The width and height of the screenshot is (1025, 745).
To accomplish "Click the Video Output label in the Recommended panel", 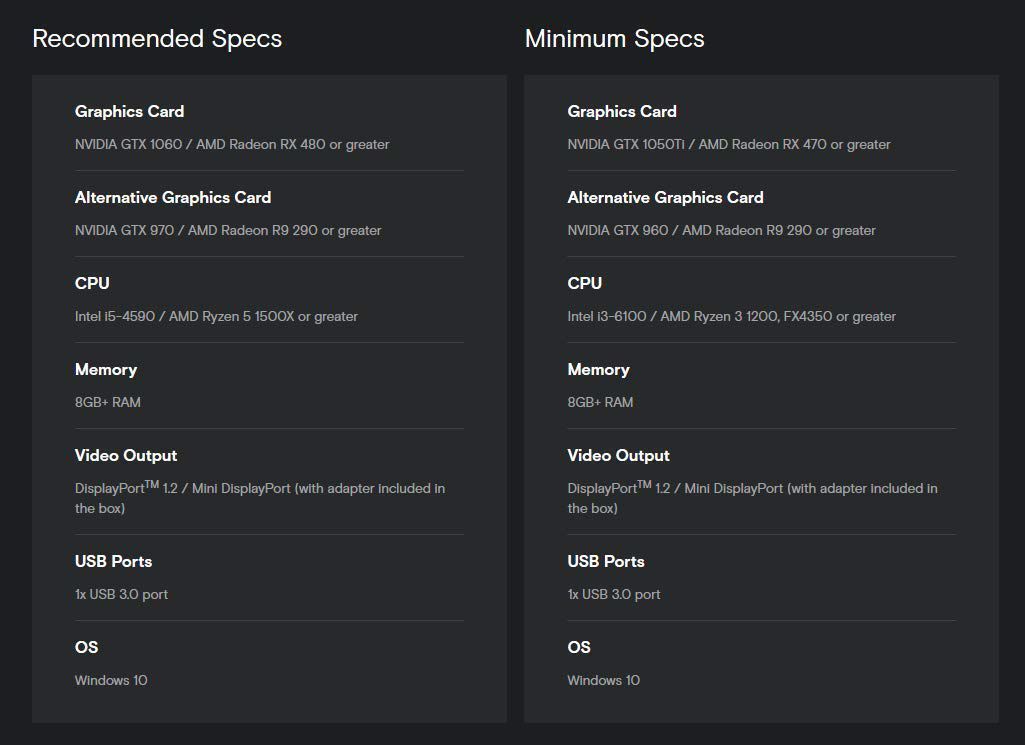I will pos(125,455).
